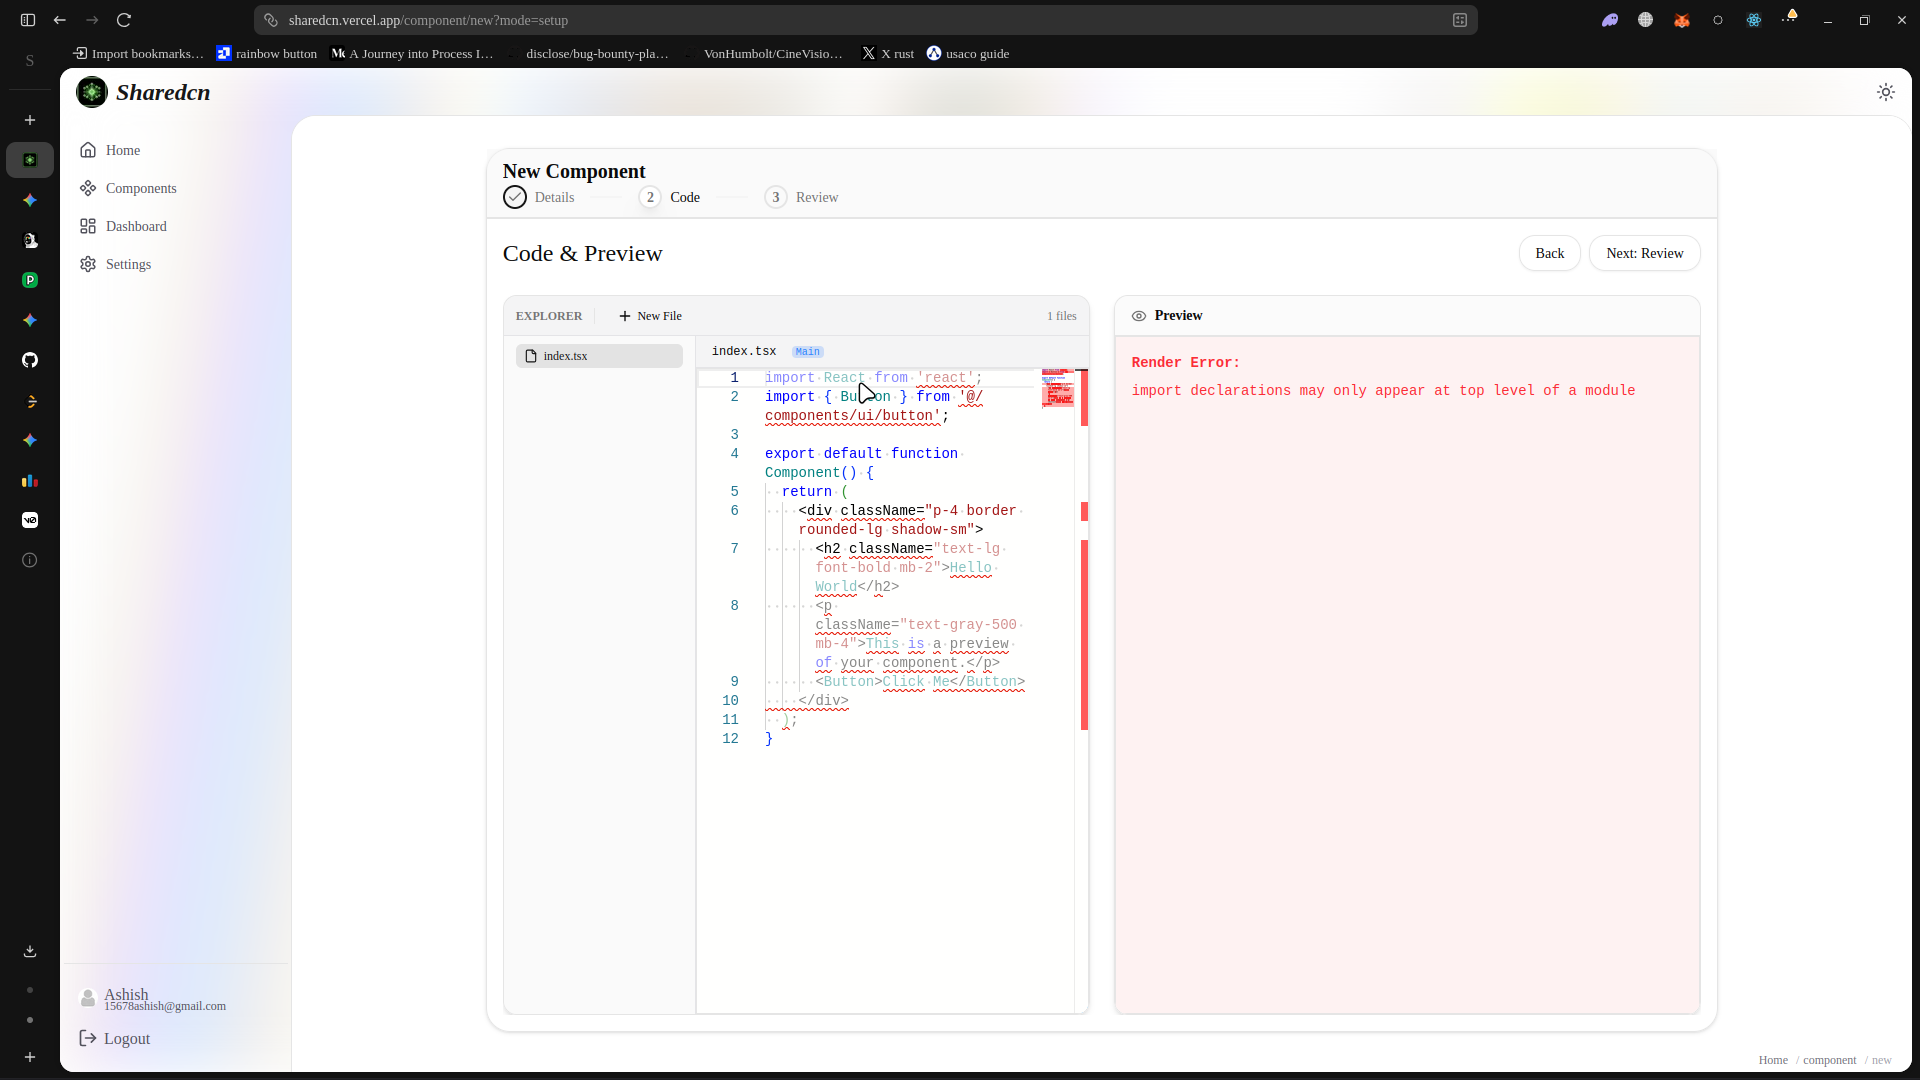Click the downloads icon in the sidebar
1920x1080 pixels.
30,951
